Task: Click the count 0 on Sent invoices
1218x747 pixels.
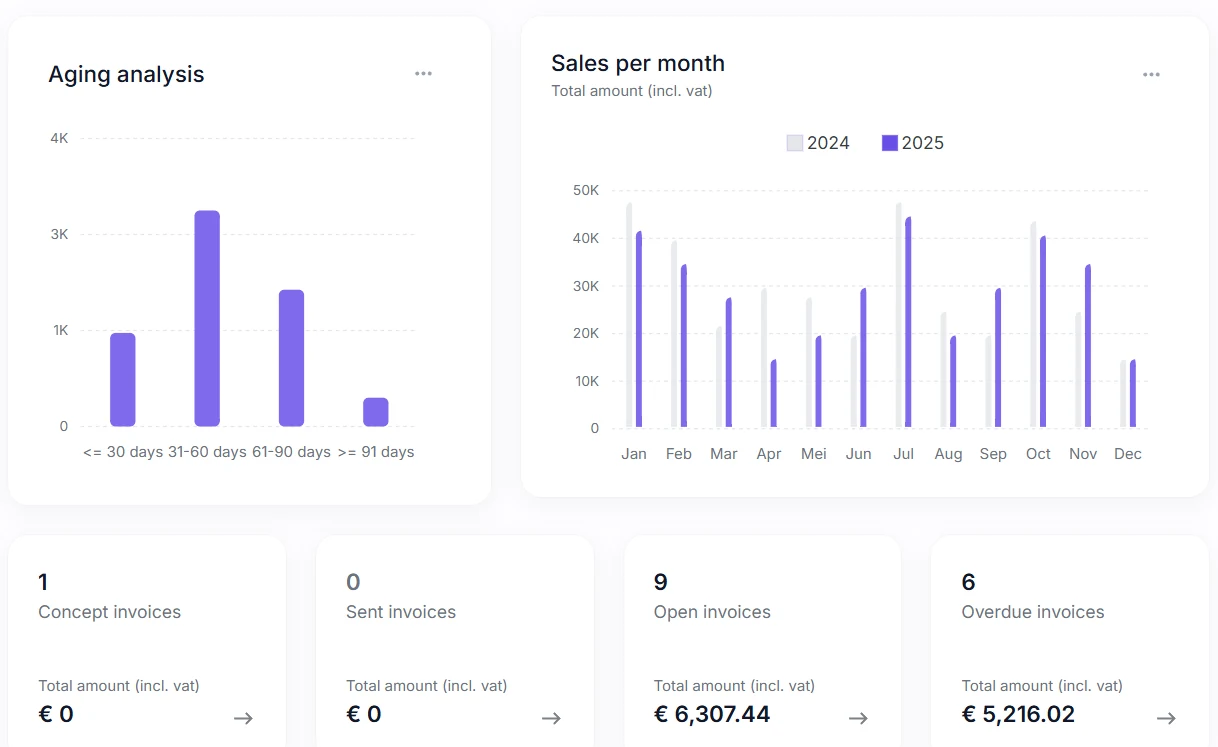Action: click(353, 582)
